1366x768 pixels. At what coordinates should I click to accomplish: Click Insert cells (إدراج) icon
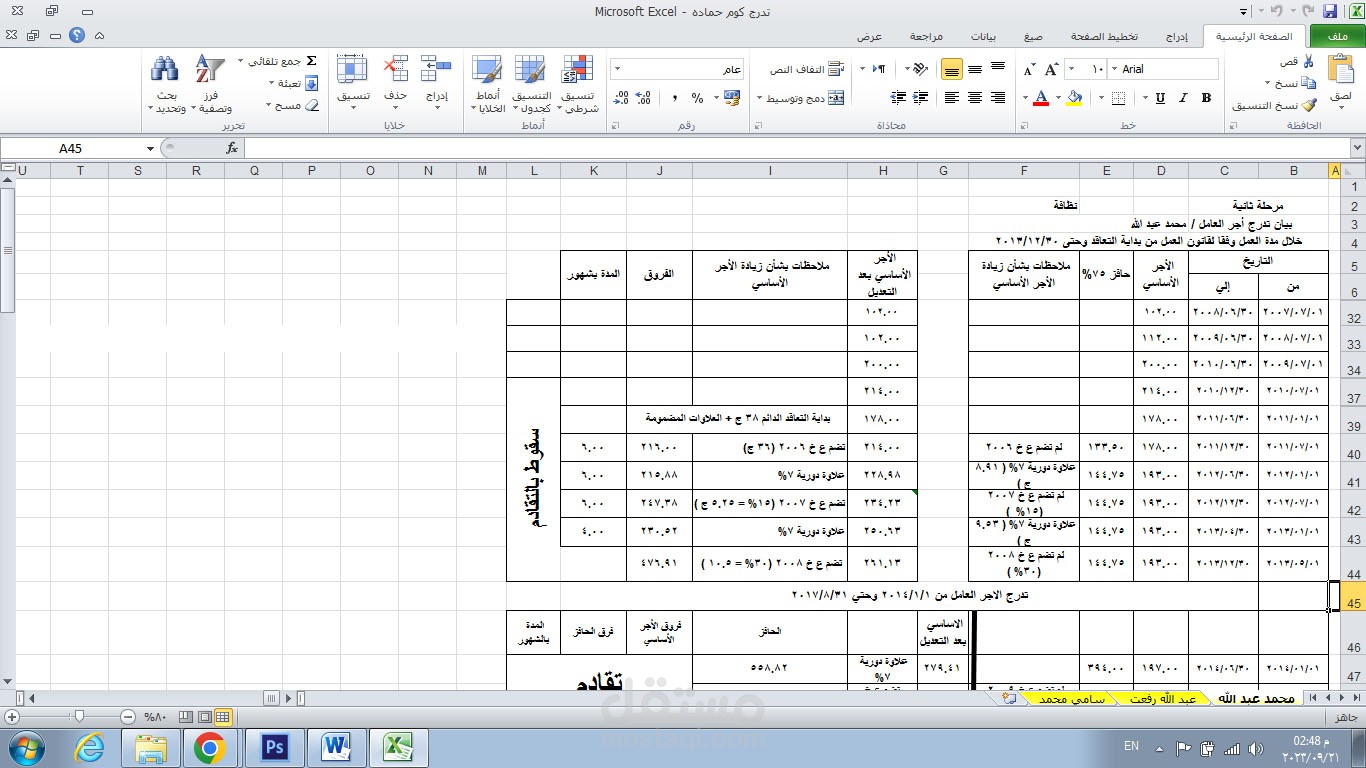(436, 69)
